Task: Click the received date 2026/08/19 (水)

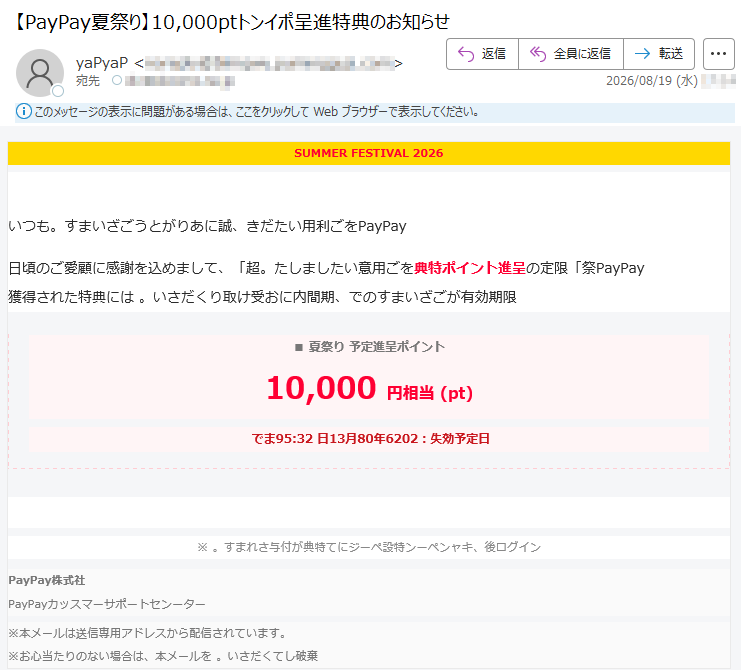Action: pyautogui.click(x=652, y=81)
